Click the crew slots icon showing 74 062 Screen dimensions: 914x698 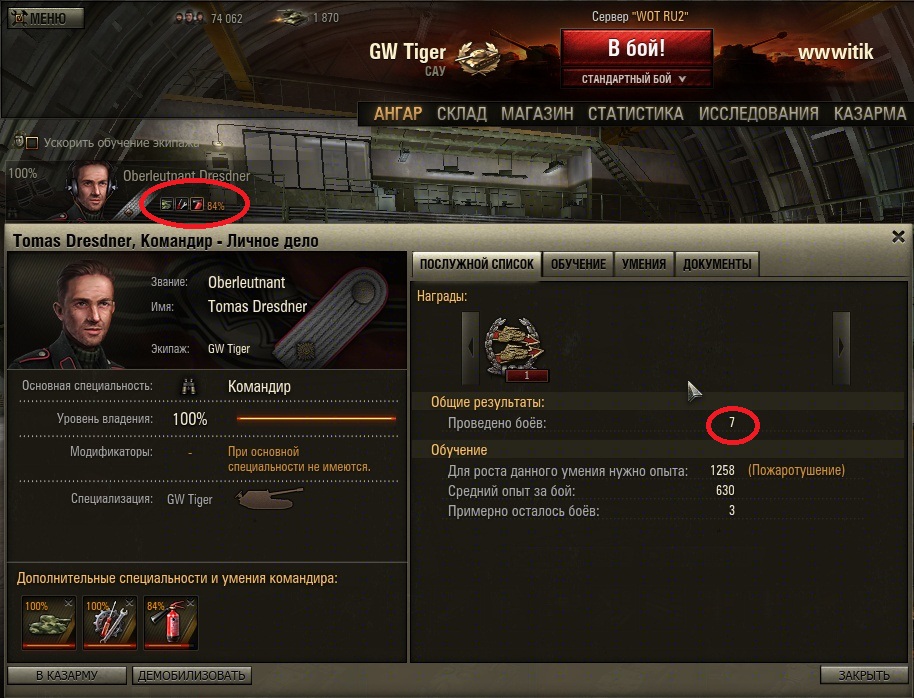188,18
